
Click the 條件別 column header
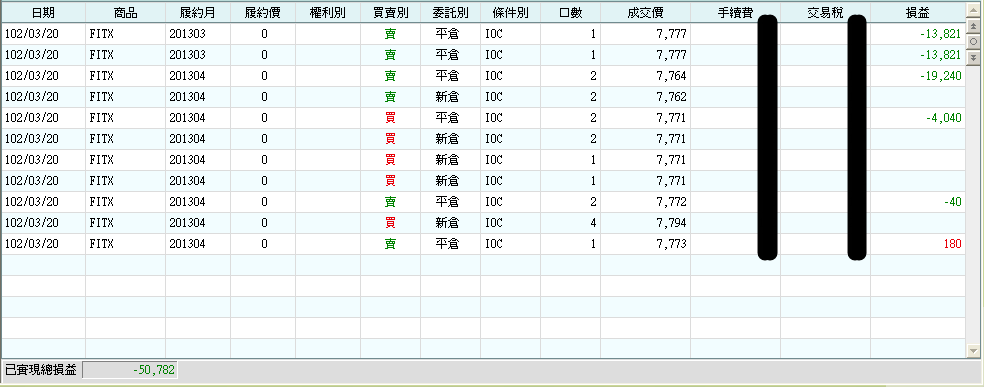point(510,13)
